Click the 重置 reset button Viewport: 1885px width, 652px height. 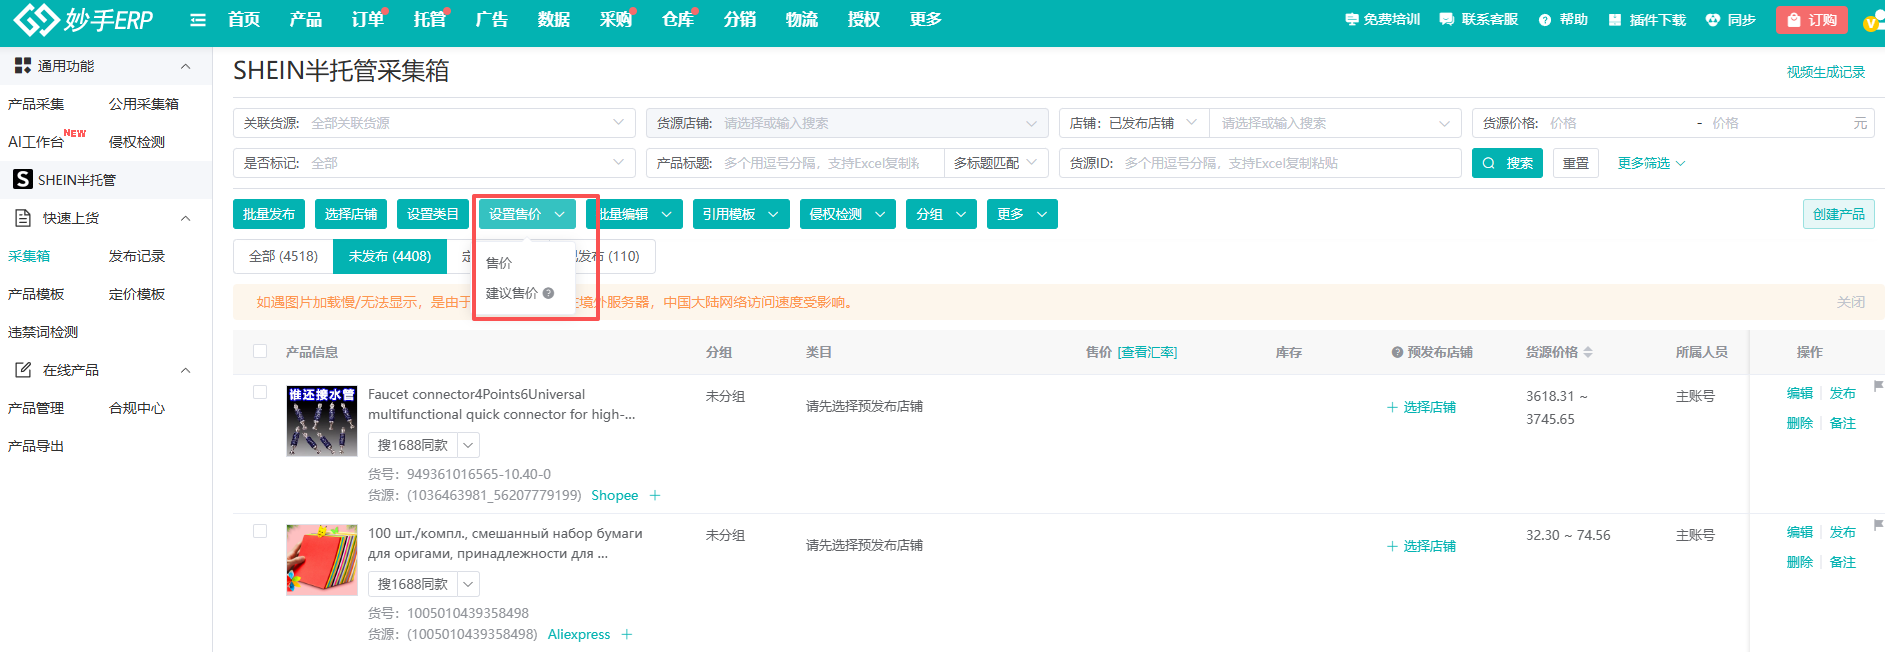coord(1576,163)
